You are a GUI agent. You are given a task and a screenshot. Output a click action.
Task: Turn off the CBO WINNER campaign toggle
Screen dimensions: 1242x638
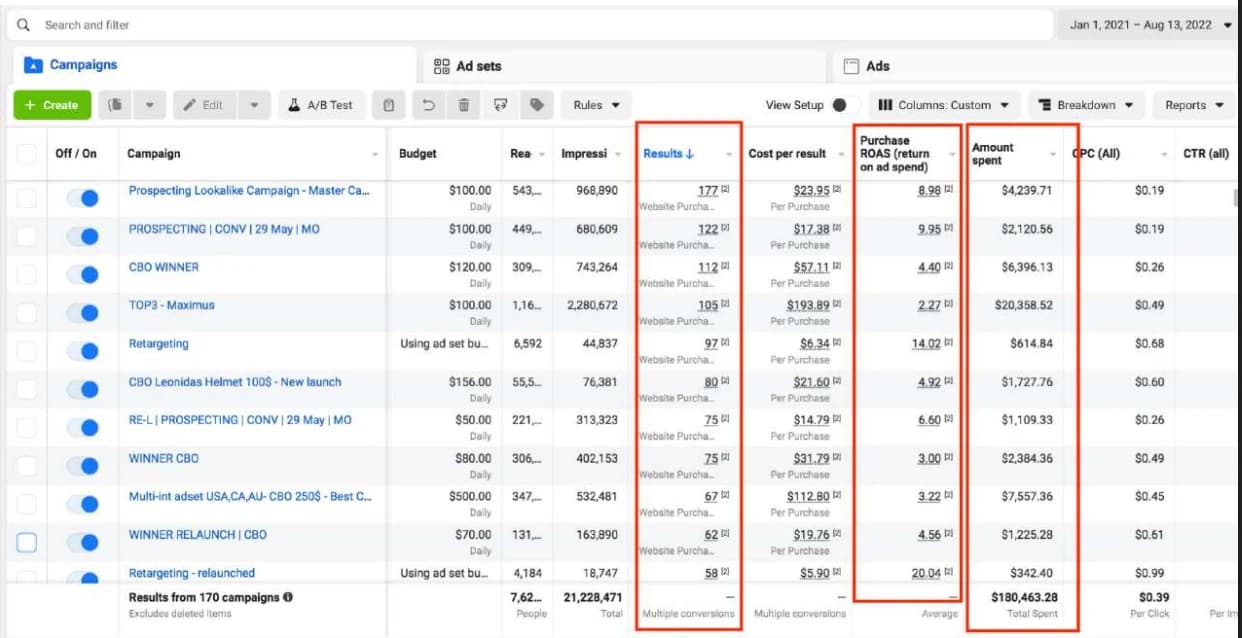(x=82, y=275)
